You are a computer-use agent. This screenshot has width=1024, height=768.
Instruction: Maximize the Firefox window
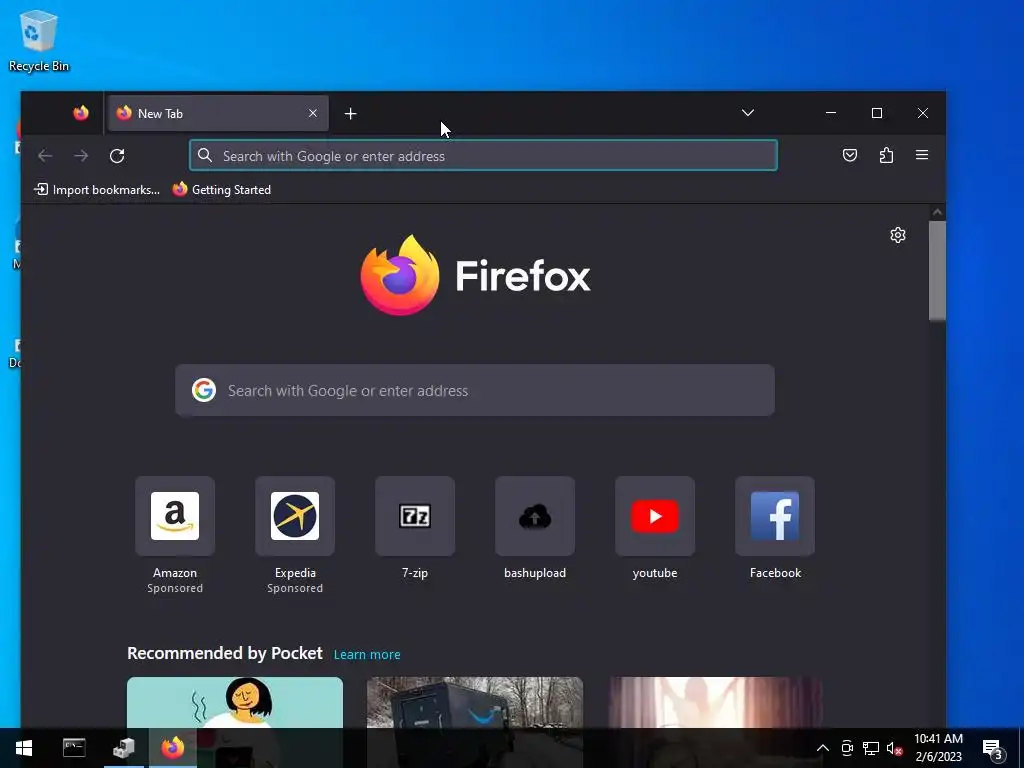point(877,113)
